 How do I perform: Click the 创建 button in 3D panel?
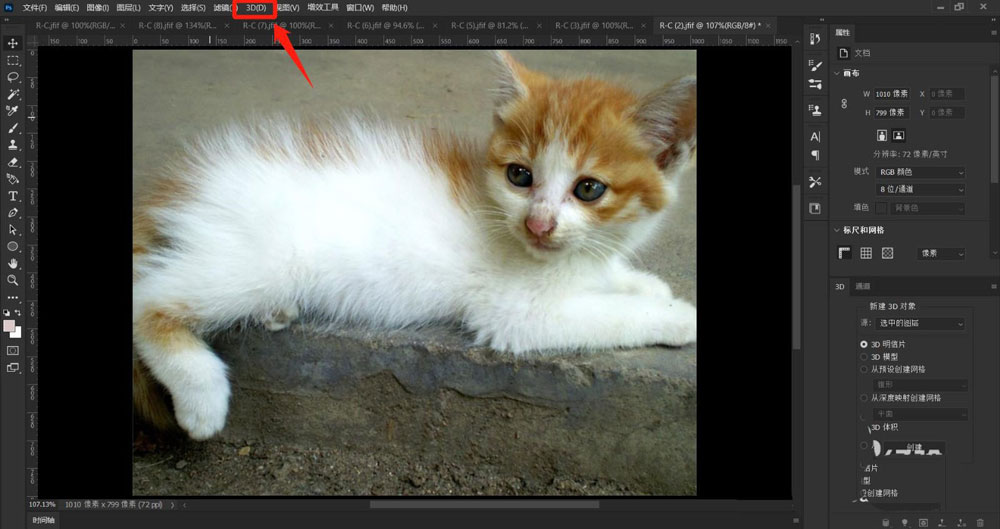pyautogui.click(x=914, y=447)
